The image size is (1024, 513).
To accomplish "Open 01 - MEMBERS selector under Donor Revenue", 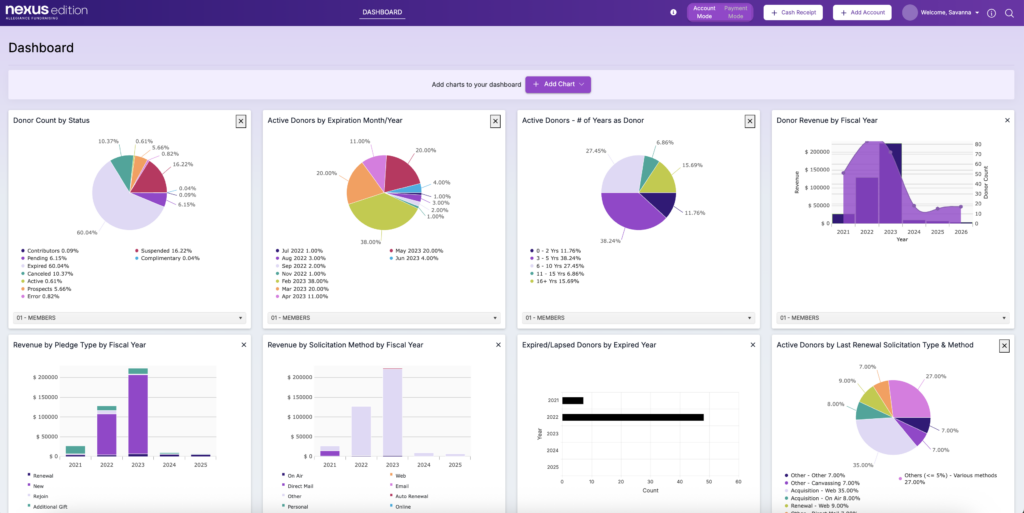I will 893,318.
